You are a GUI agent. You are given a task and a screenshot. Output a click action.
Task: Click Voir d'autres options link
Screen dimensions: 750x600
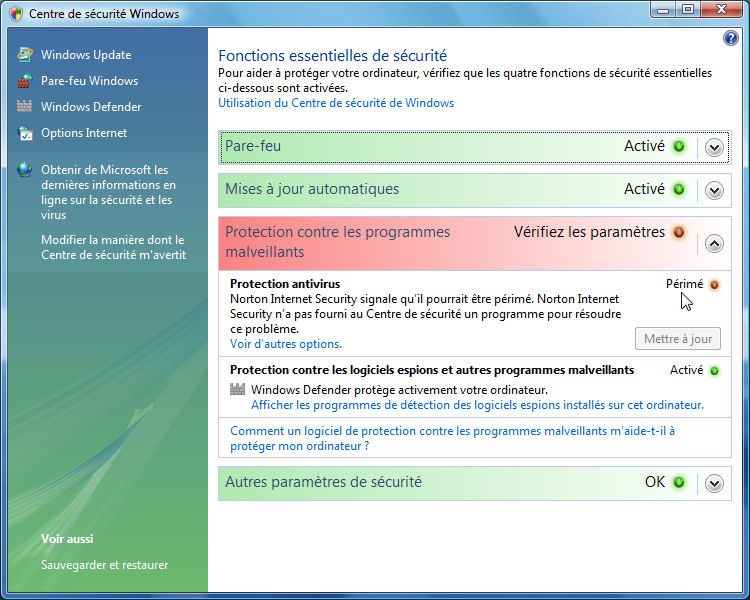(286, 344)
